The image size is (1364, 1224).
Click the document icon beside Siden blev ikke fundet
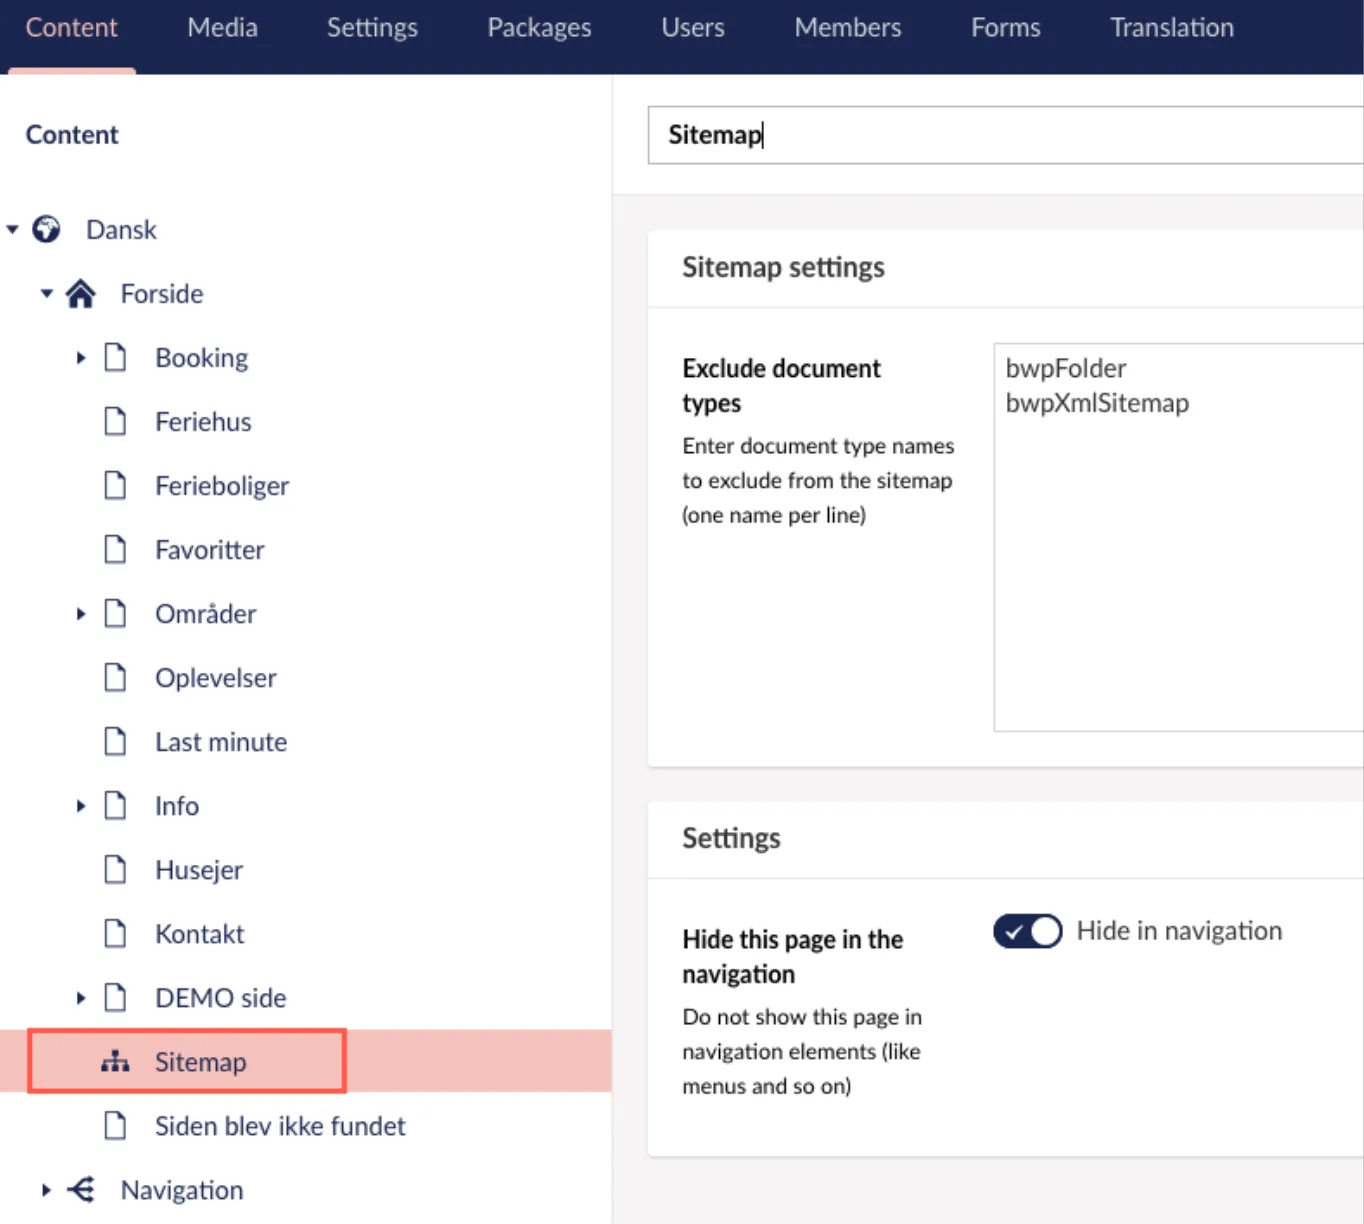pyautogui.click(x=115, y=1125)
